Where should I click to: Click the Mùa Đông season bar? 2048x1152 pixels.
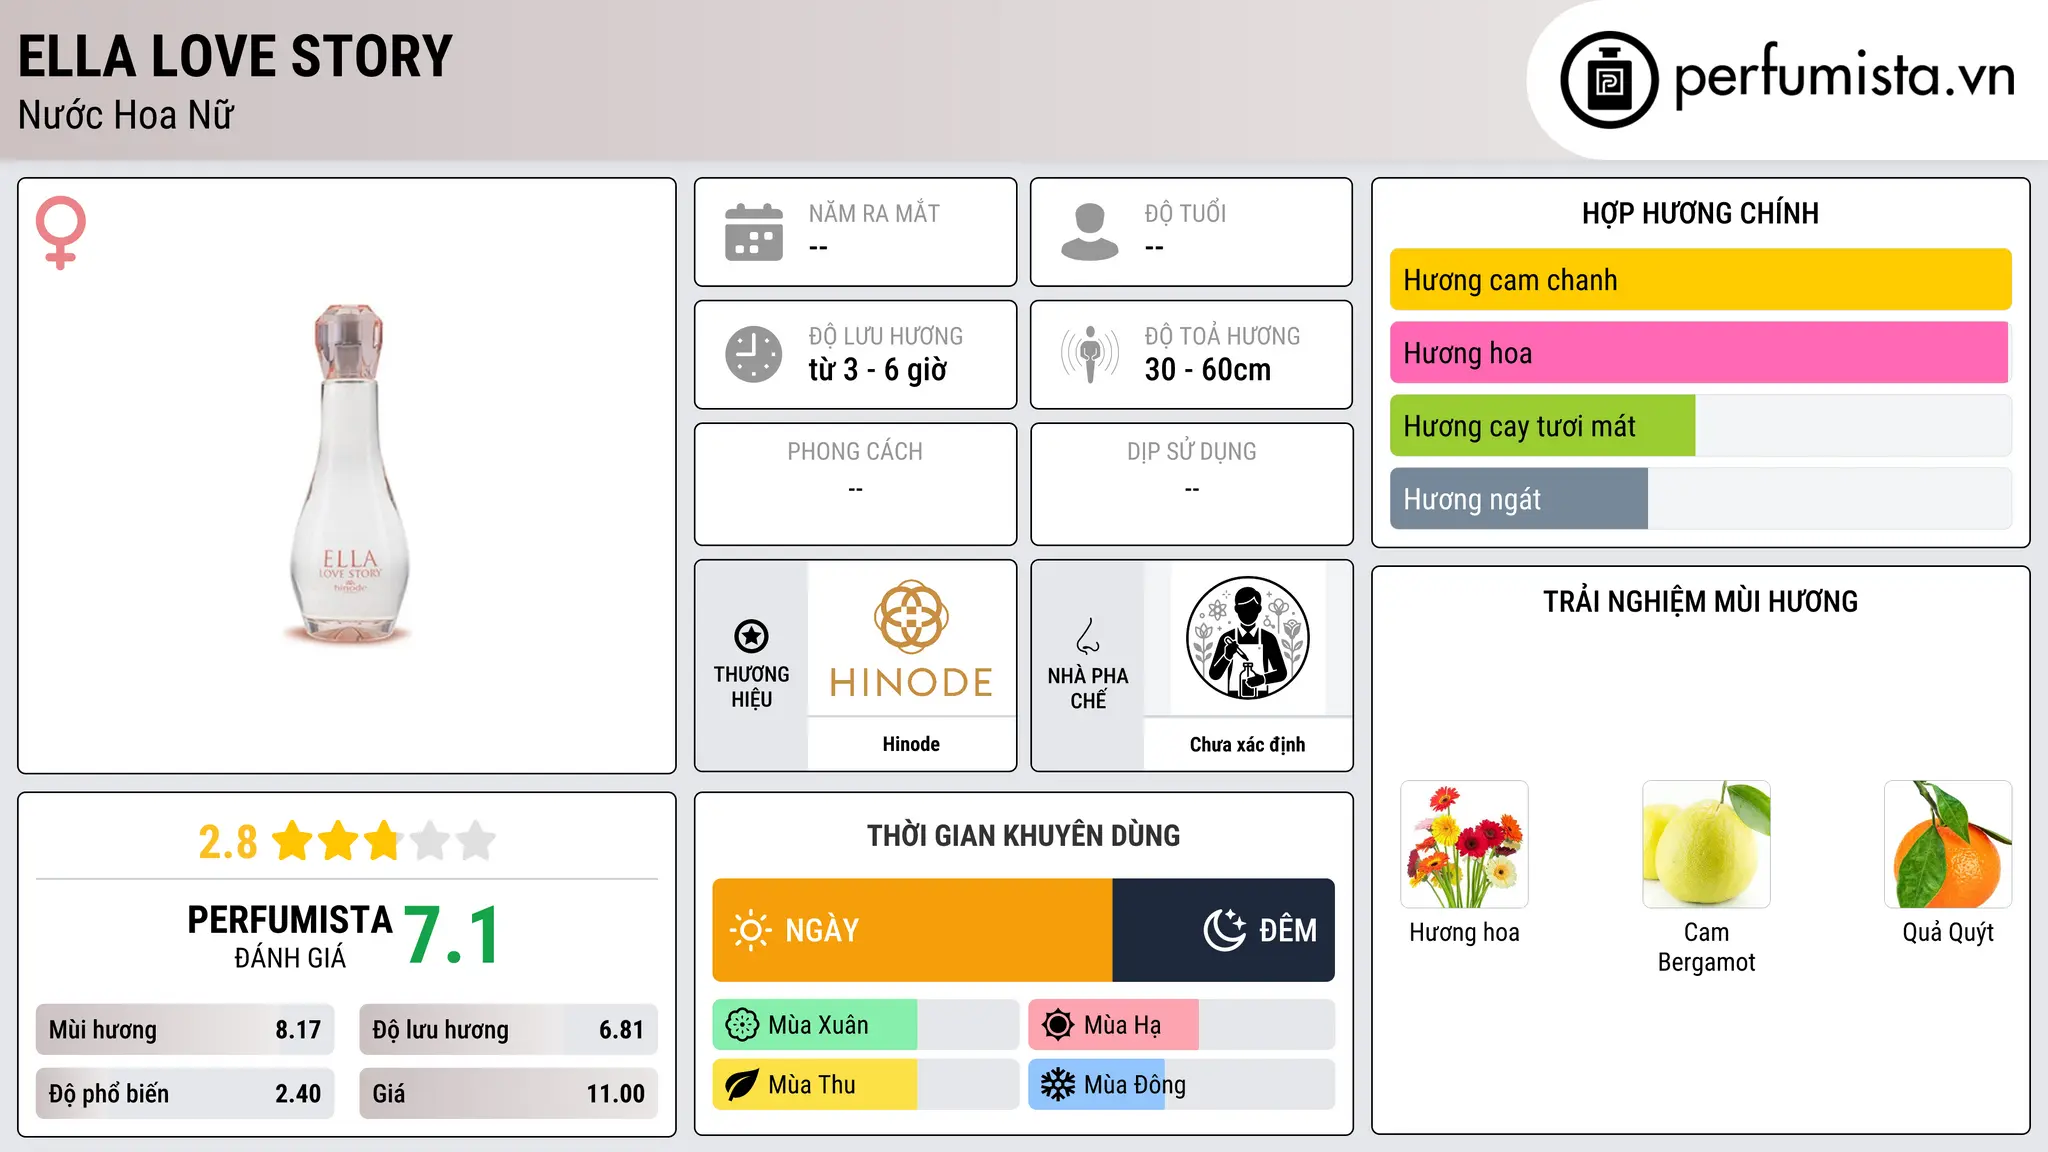coord(1181,1085)
